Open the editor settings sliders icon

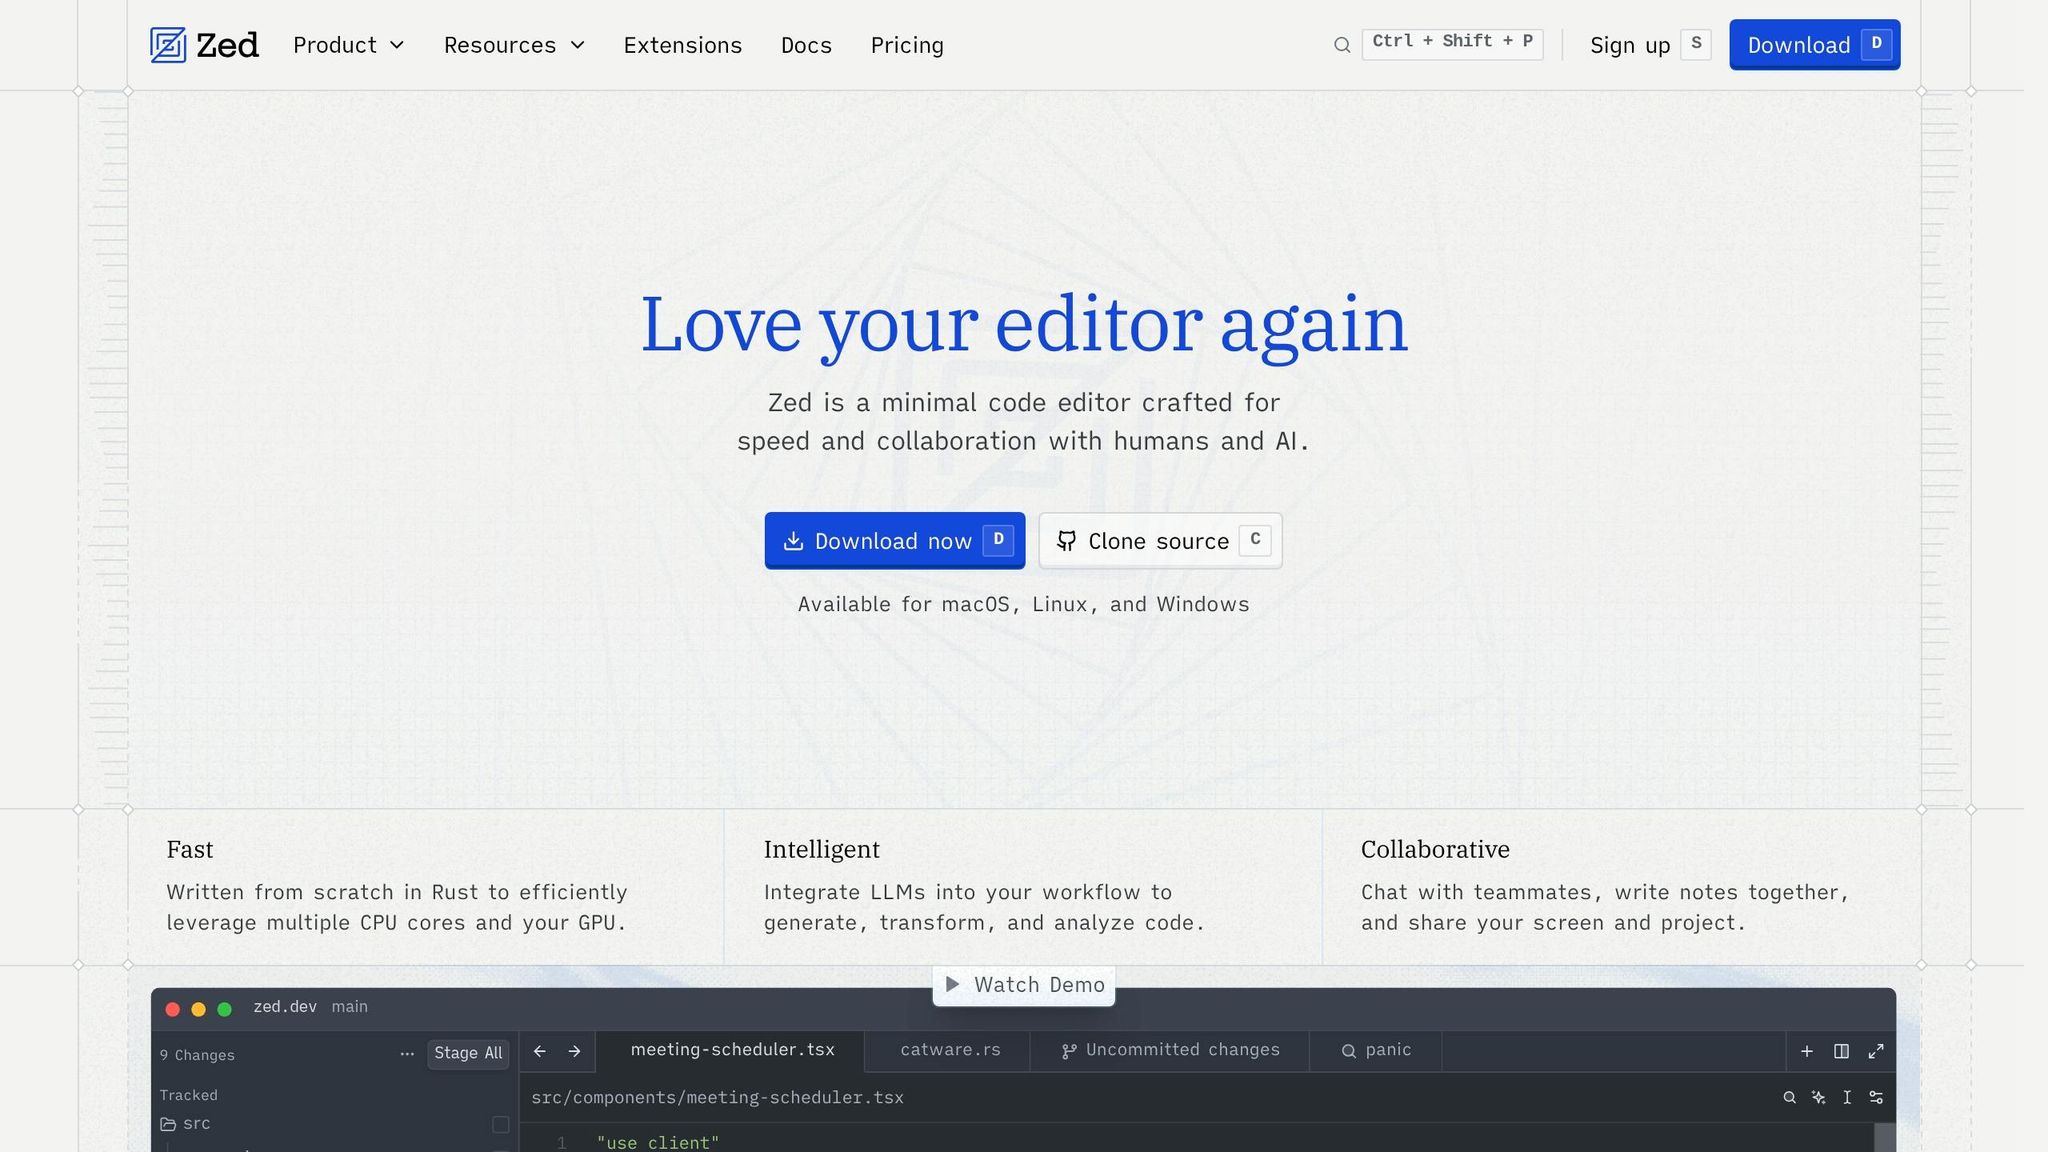(x=1876, y=1098)
